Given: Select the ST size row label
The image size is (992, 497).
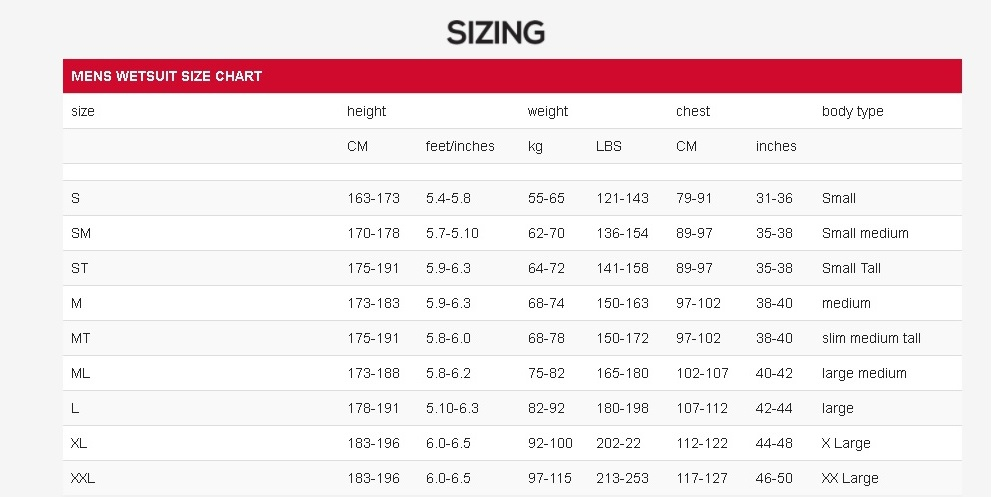Looking at the screenshot, I should pyautogui.click(x=80, y=268).
